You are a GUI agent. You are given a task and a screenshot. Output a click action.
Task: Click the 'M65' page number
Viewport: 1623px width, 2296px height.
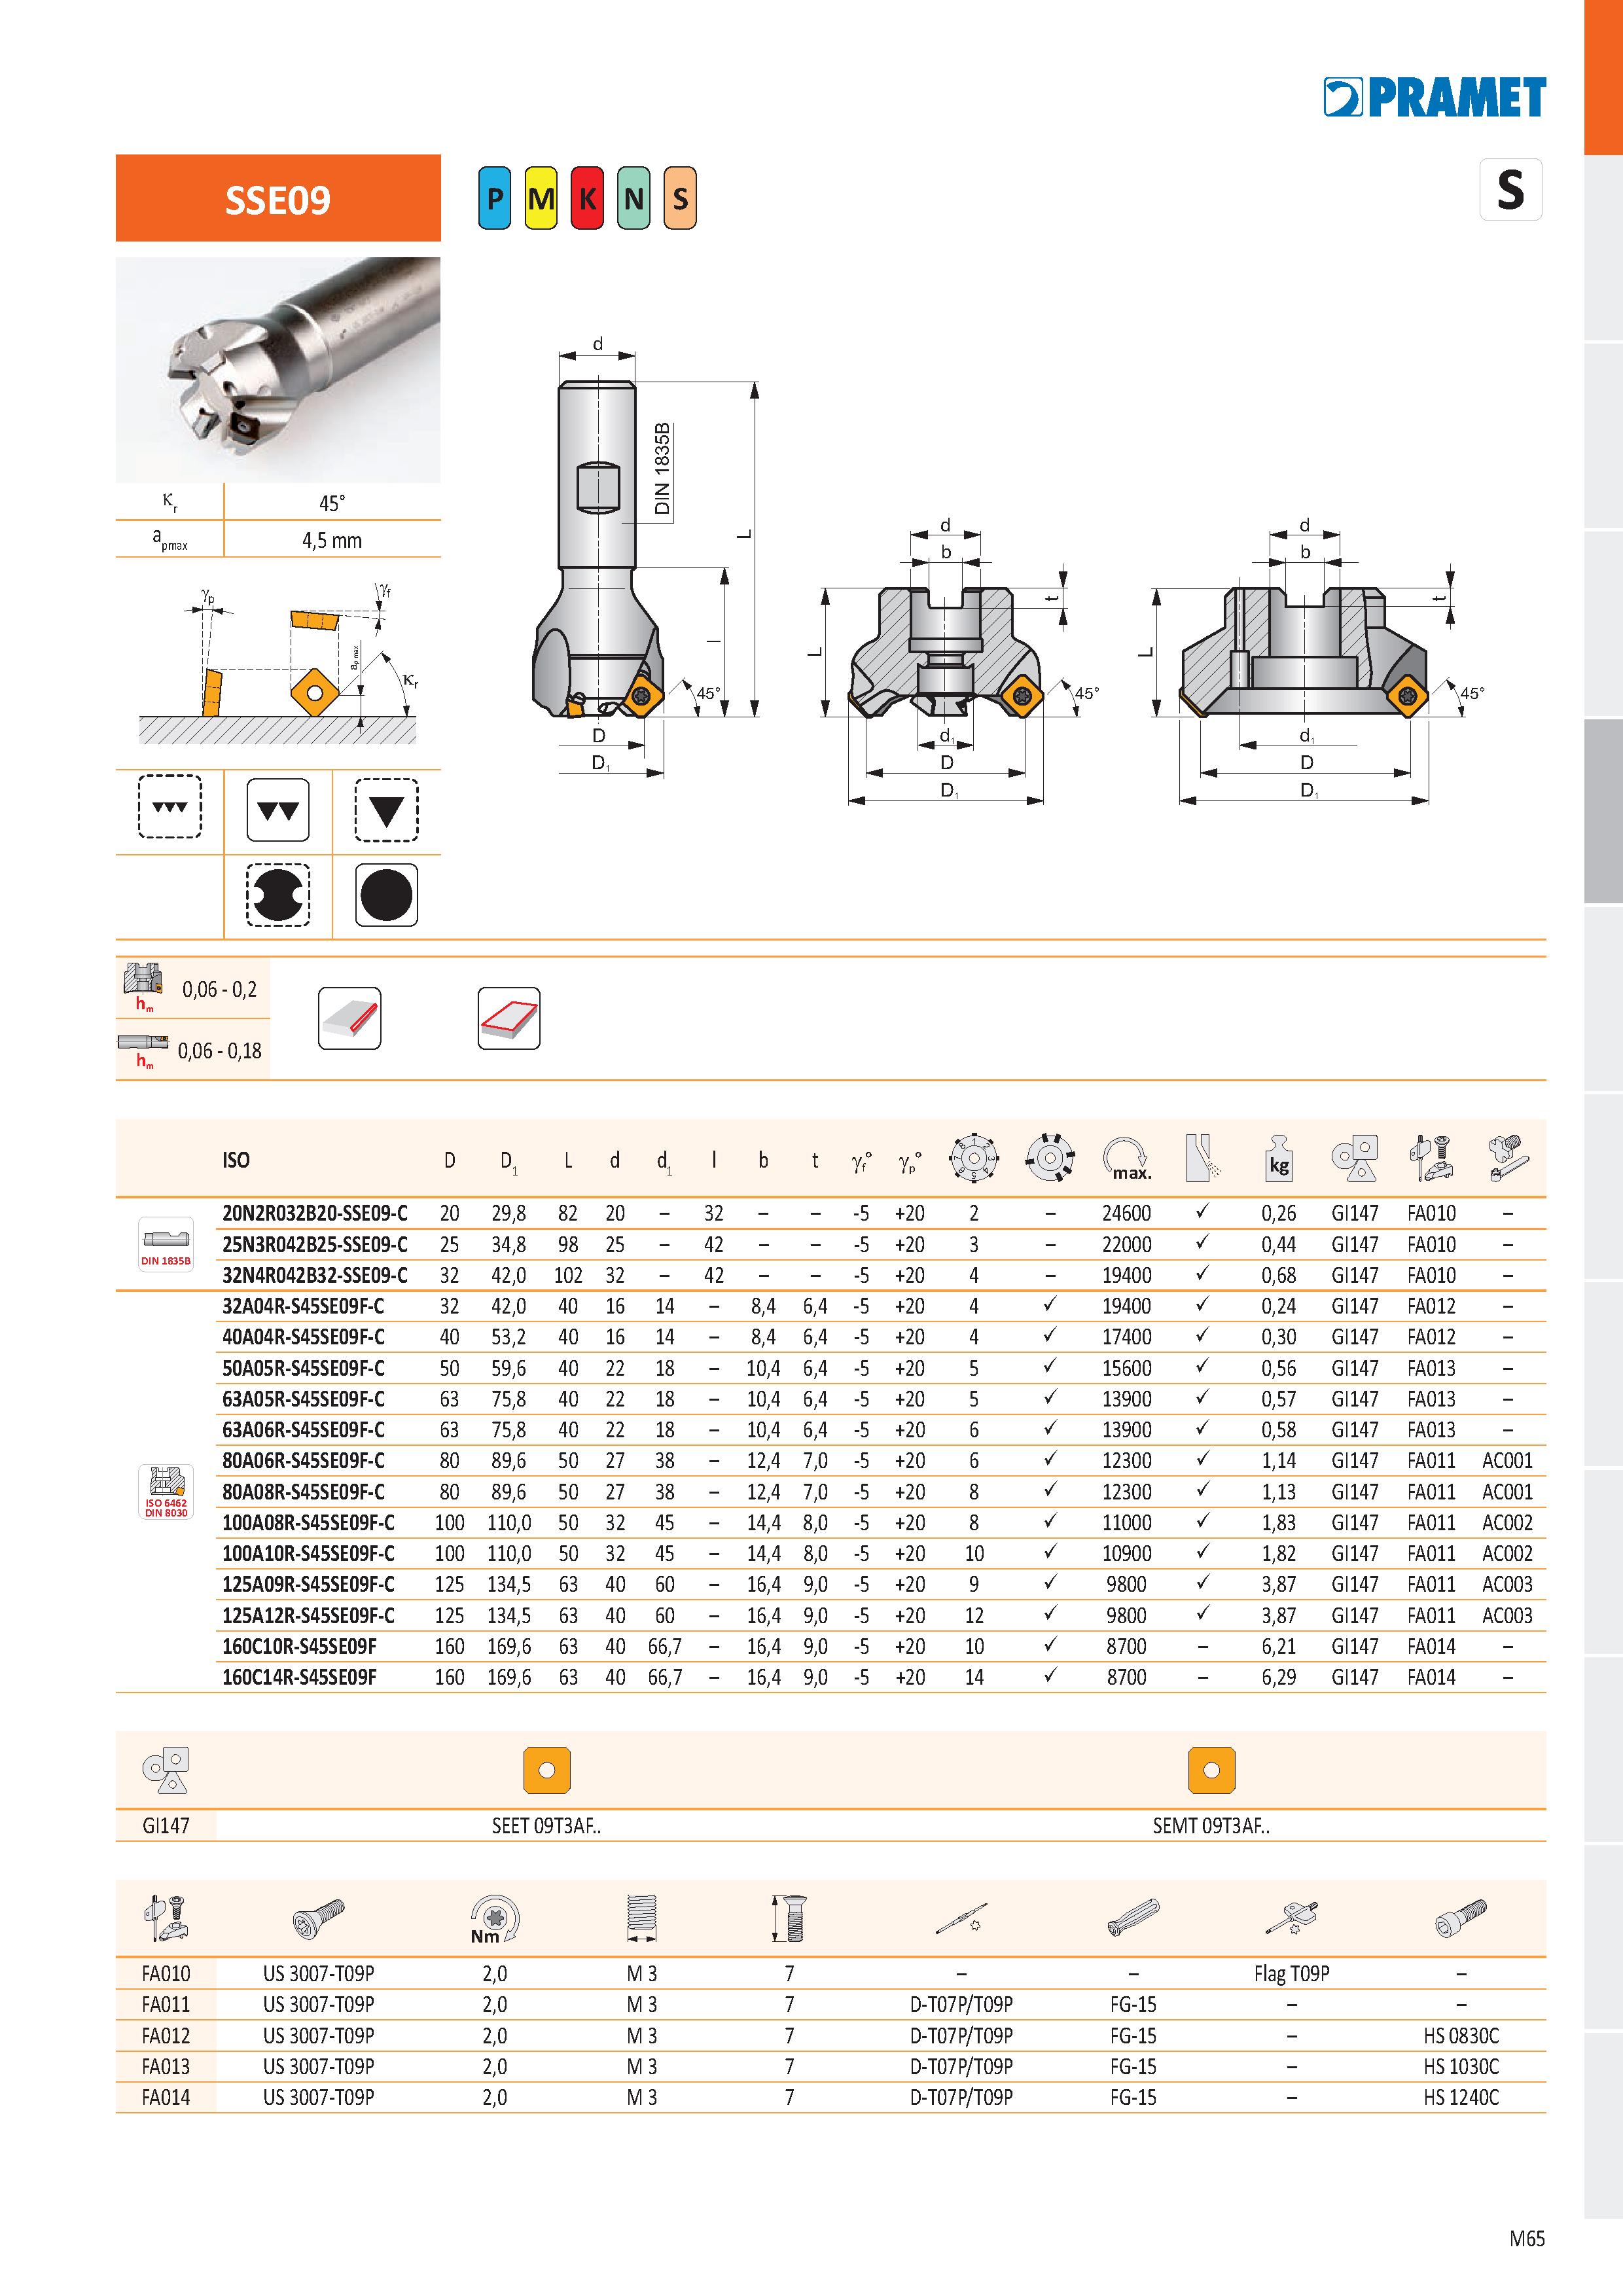1527,2239
